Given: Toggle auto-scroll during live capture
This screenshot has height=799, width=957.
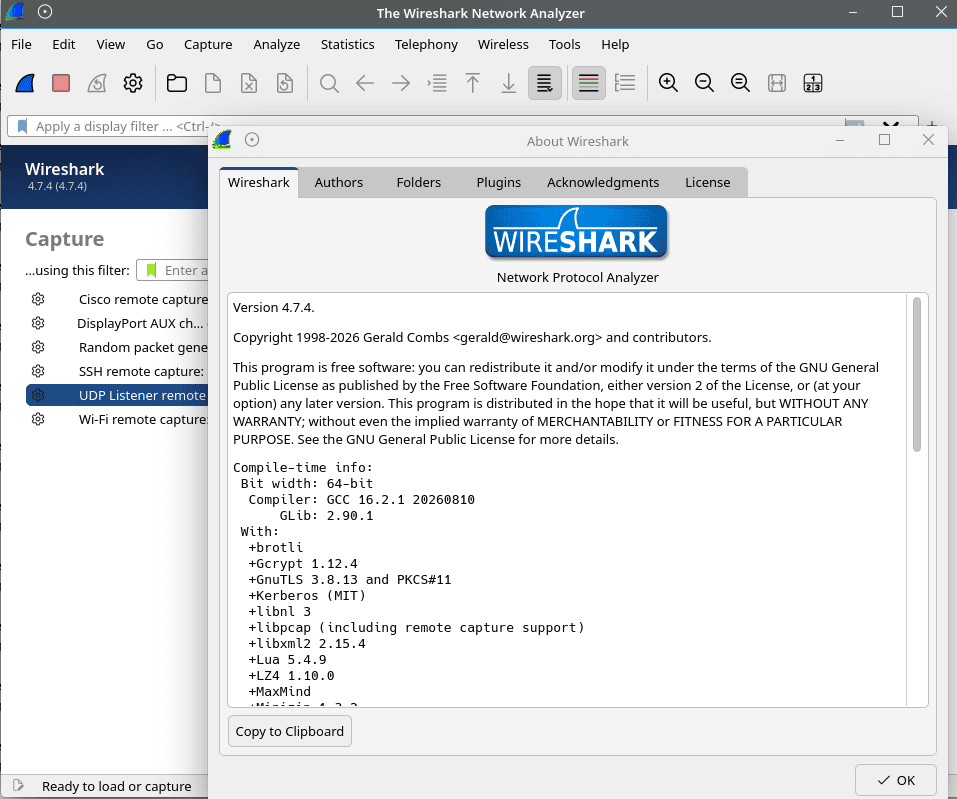Looking at the screenshot, I should pos(544,83).
